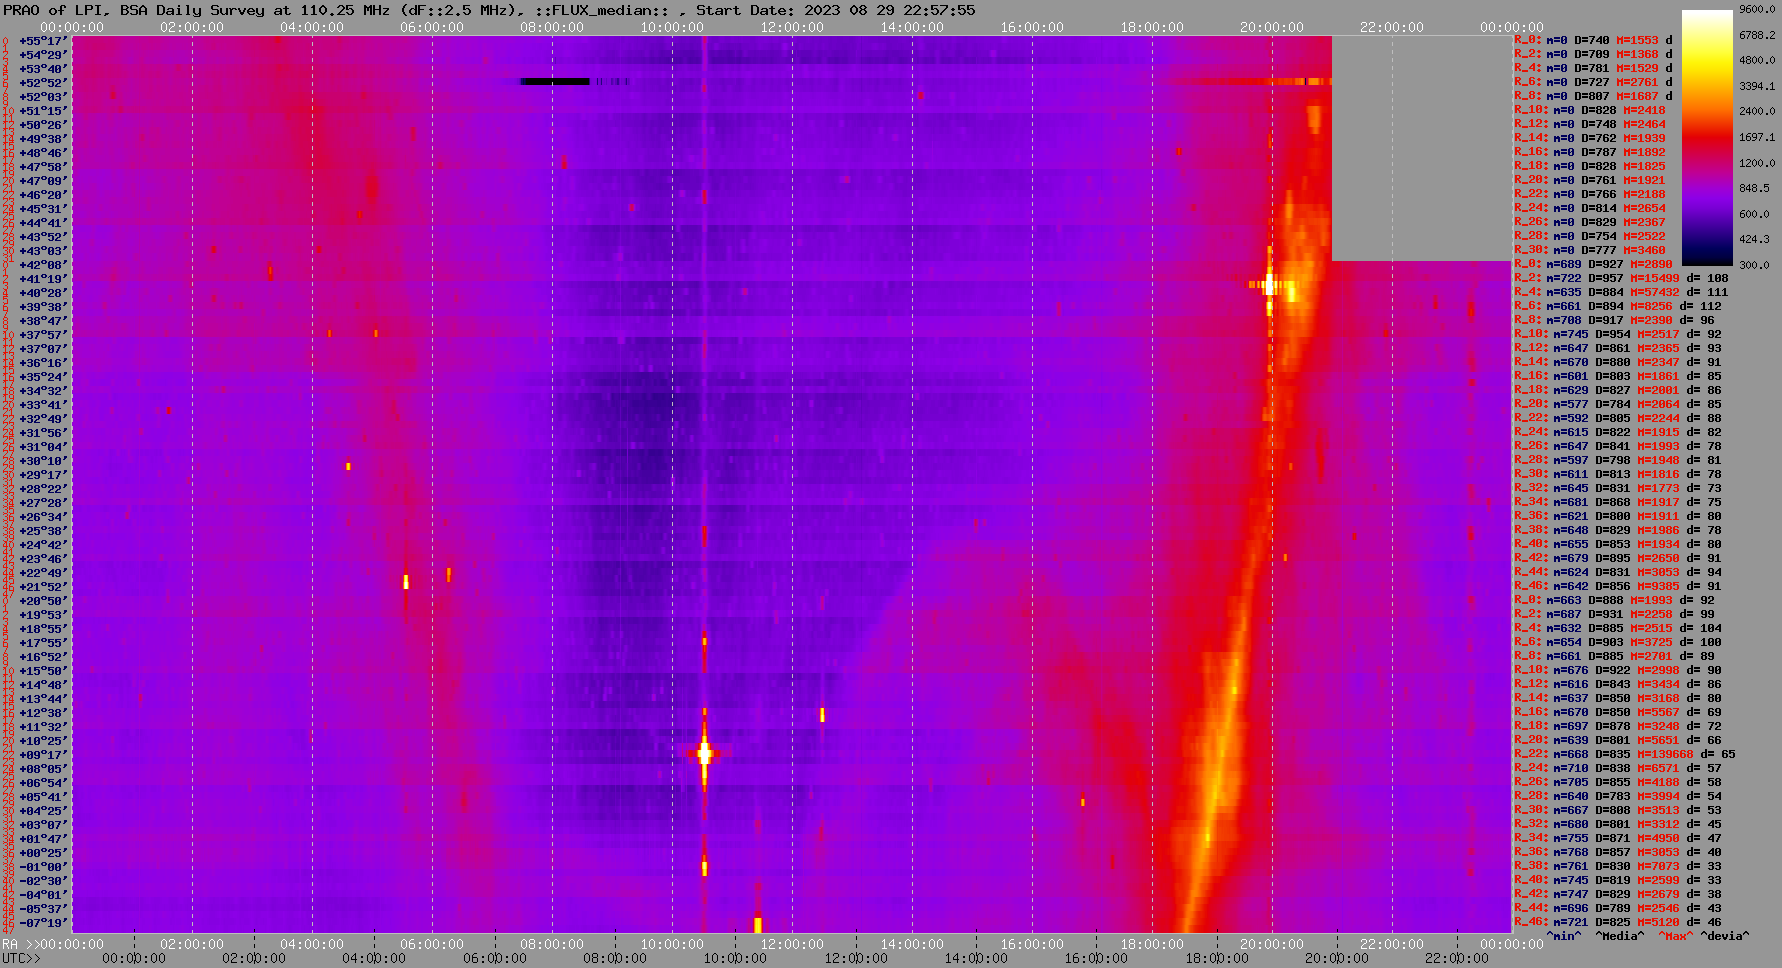Click the gray missing-data block in the map
The height and width of the screenshot is (968, 1782).
point(1421,148)
